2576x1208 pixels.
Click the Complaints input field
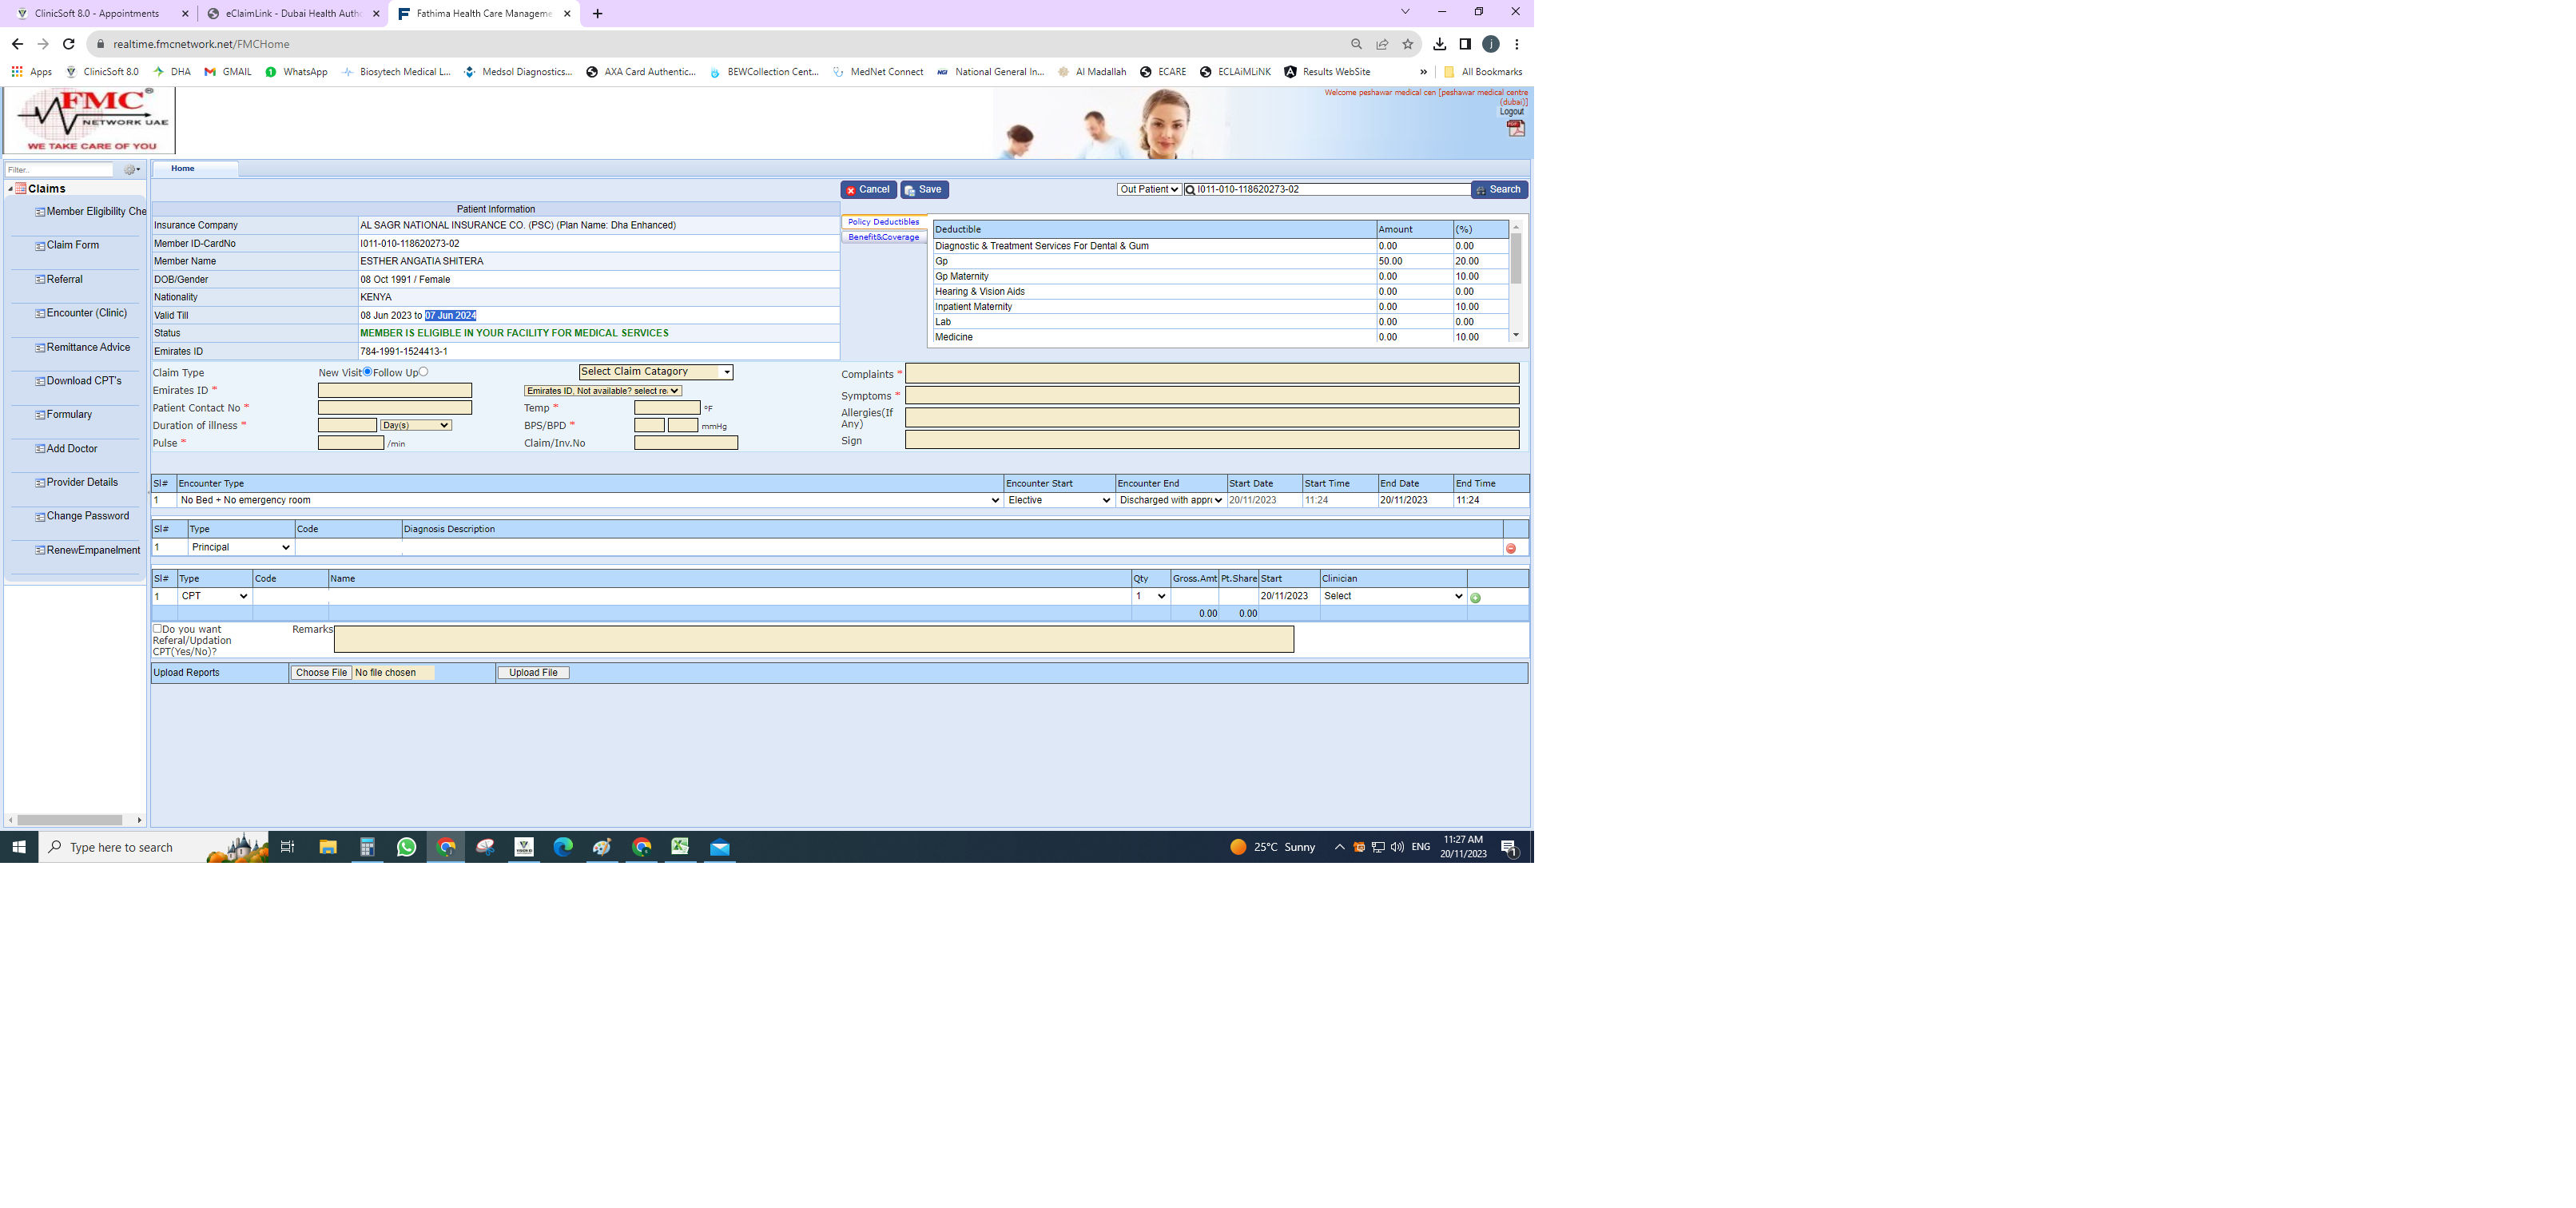(x=1211, y=374)
